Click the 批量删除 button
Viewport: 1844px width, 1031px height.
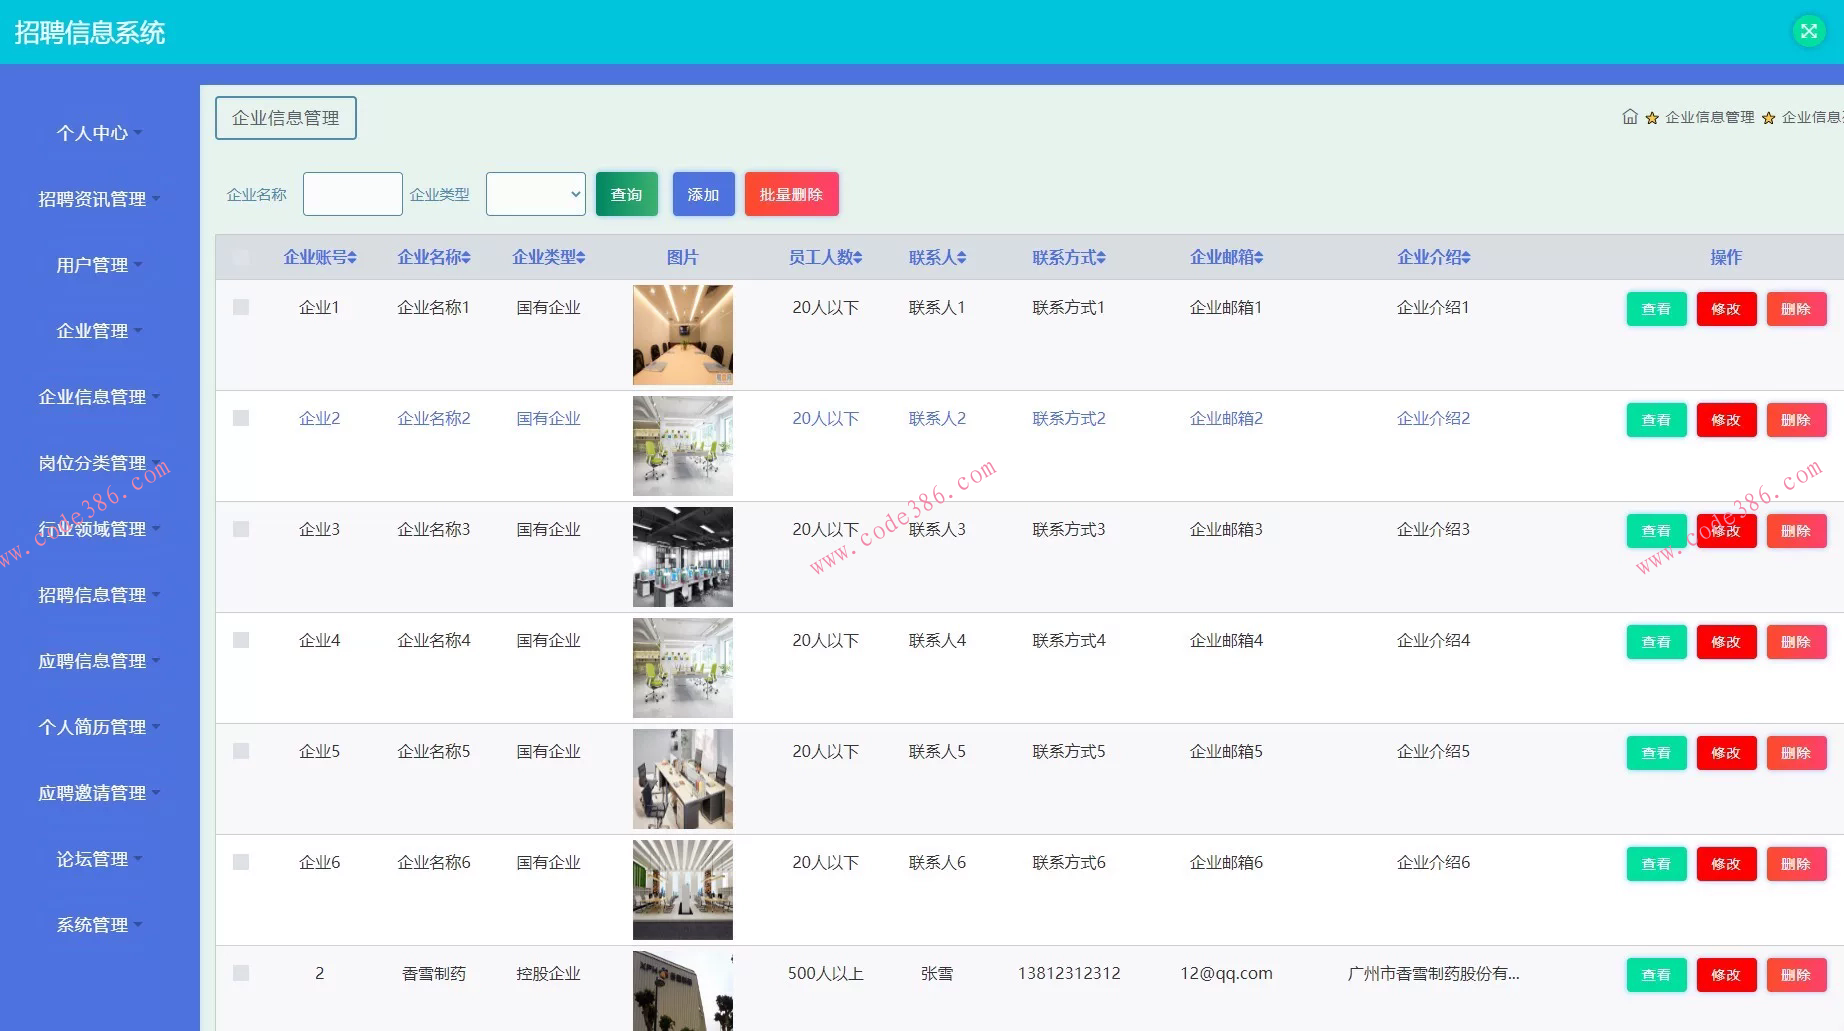(791, 194)
